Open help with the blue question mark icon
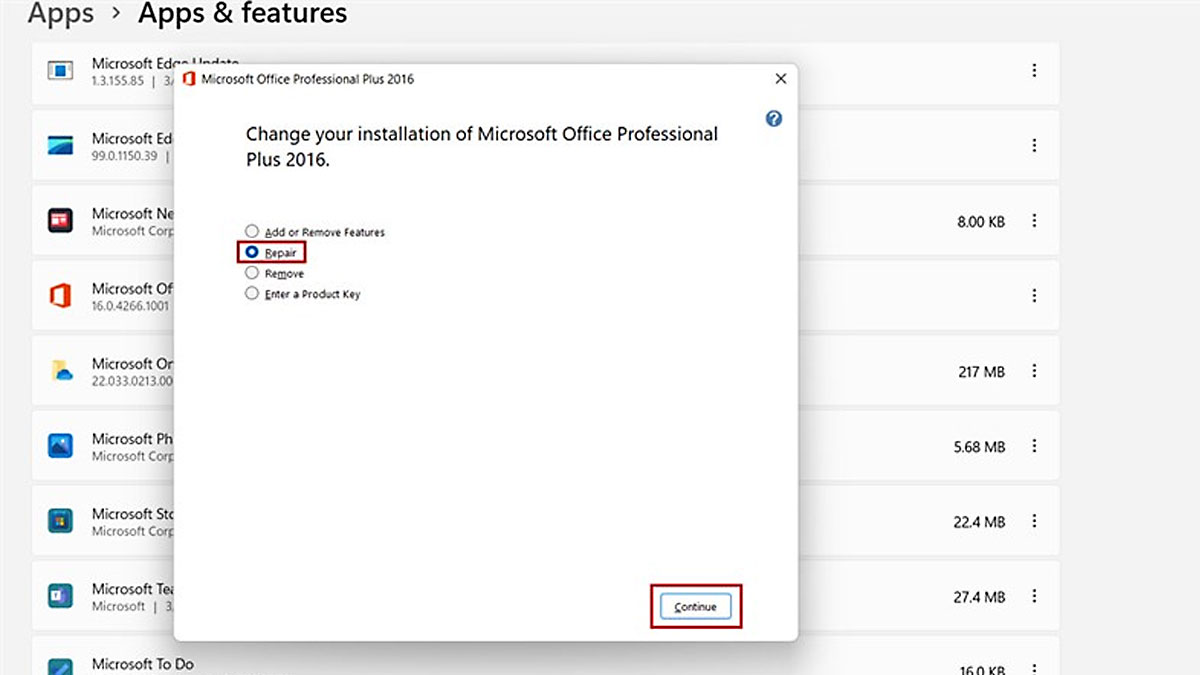 pos(773,118)
